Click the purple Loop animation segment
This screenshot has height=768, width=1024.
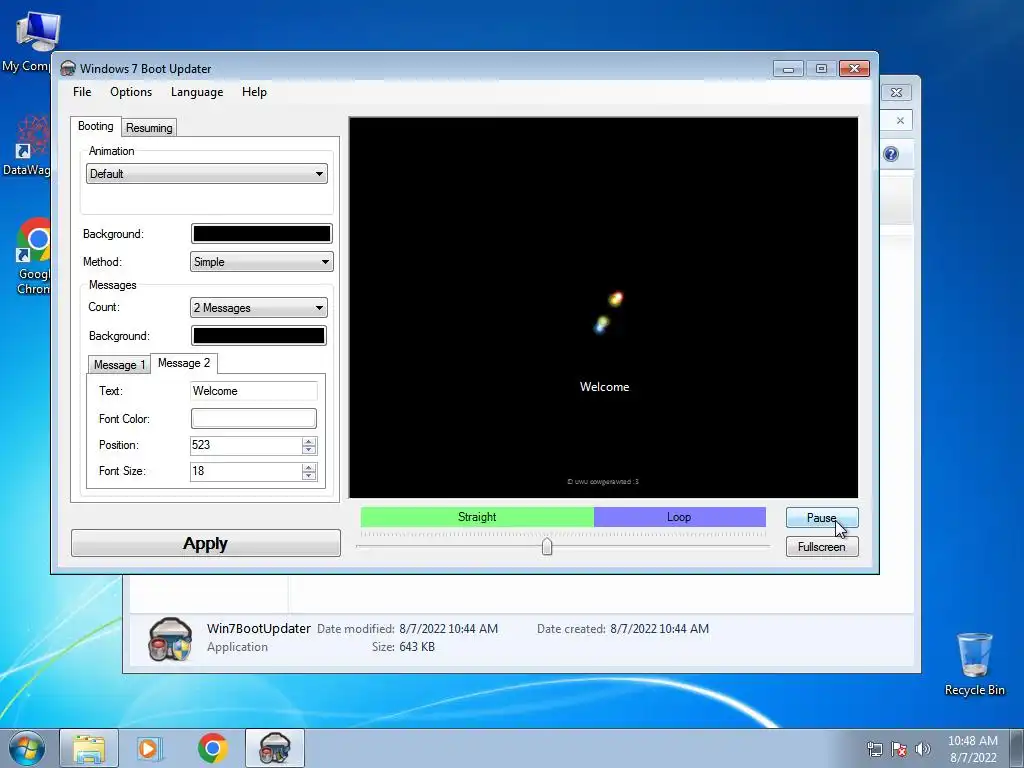[679, 517]
